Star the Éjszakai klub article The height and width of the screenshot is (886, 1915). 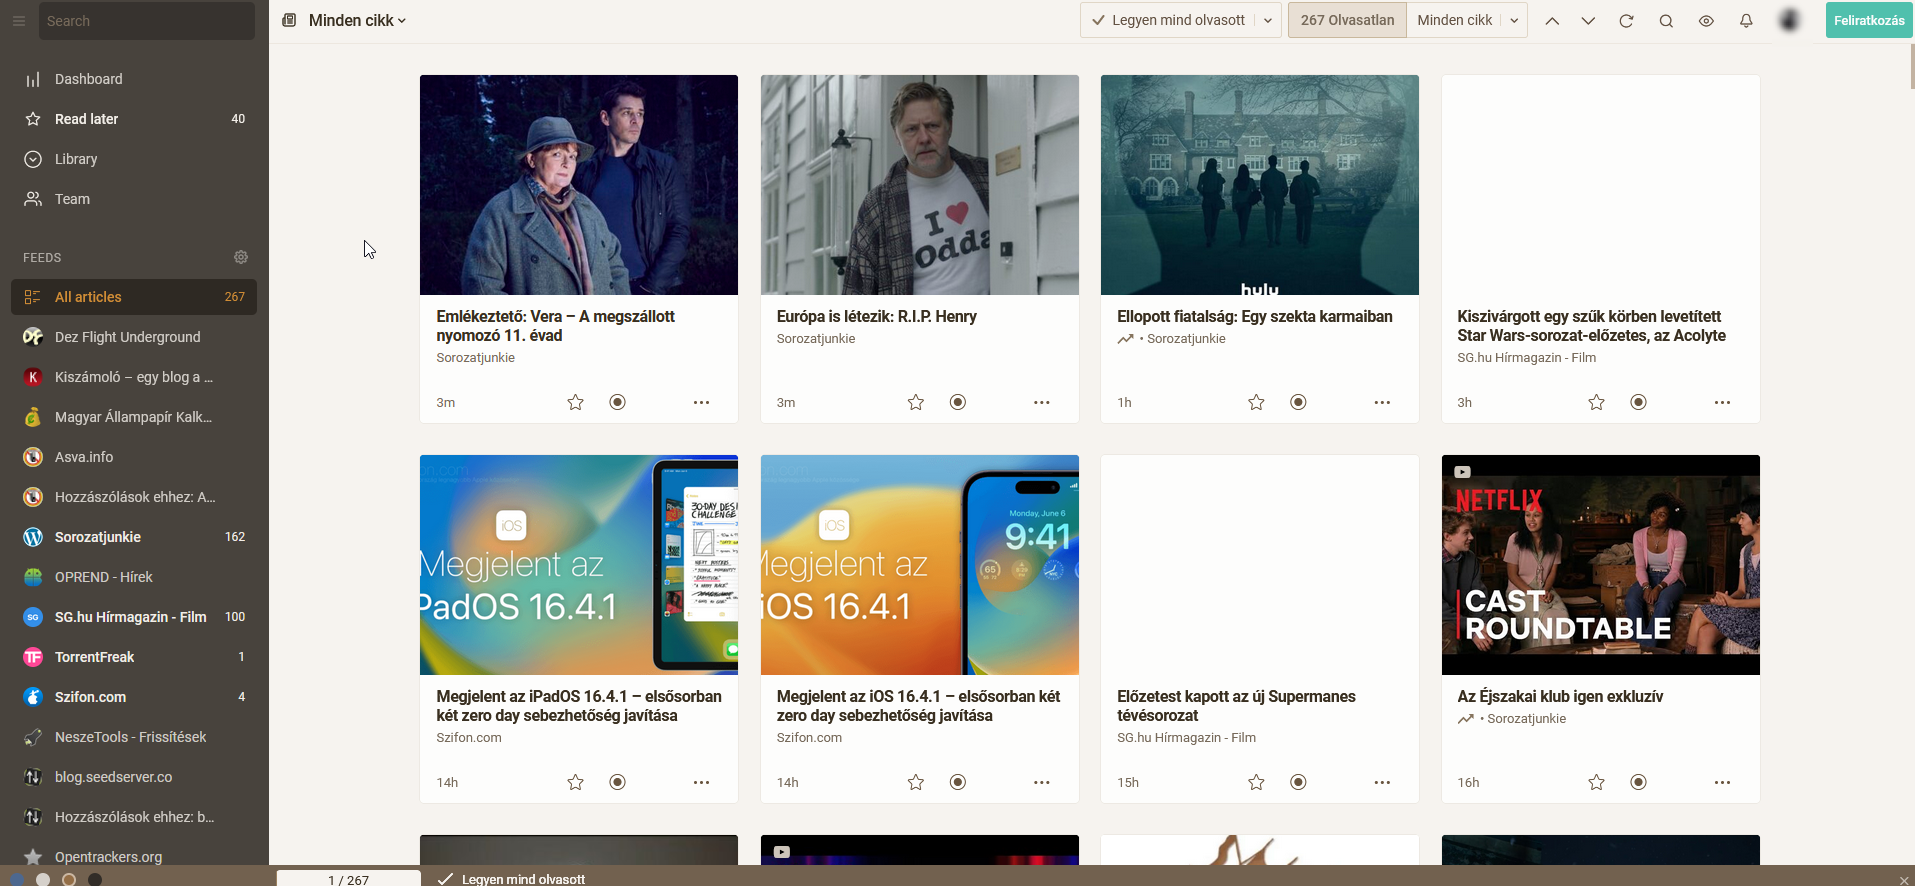coord(1596,782)
